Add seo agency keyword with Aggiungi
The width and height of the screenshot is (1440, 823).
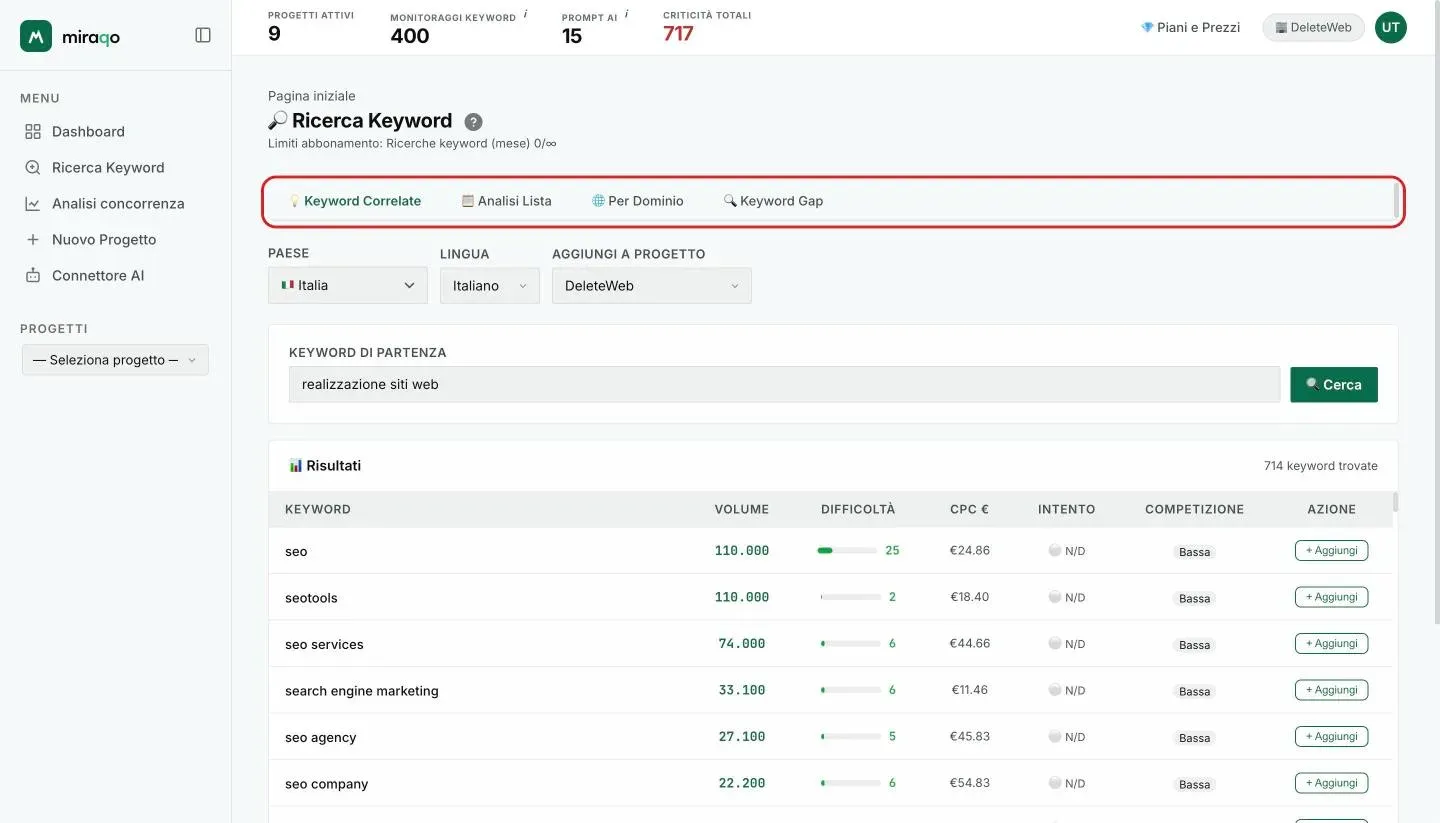[x=1331, y=736]
